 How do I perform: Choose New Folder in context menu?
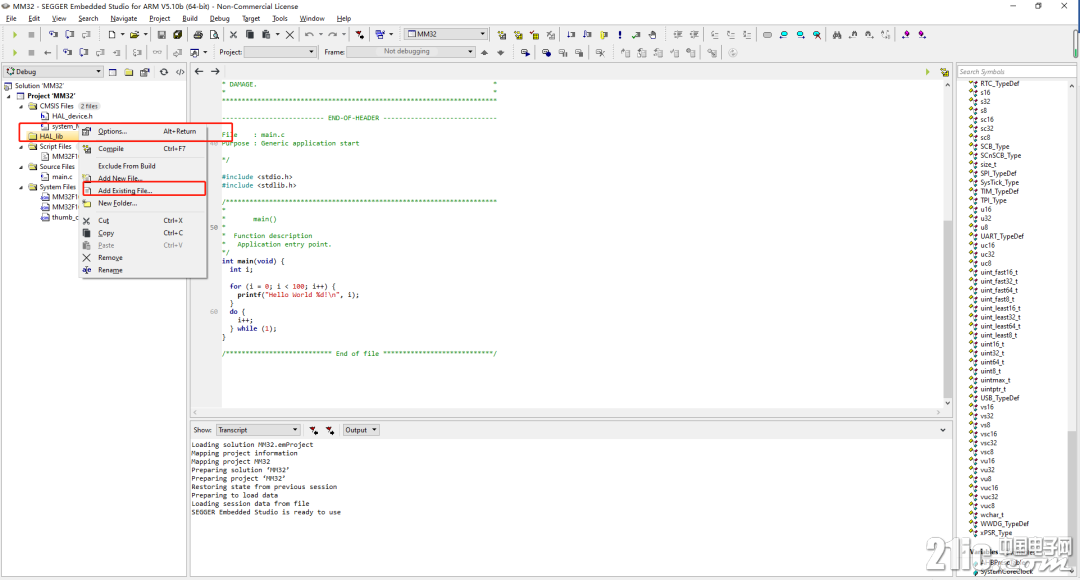[143, 203]
